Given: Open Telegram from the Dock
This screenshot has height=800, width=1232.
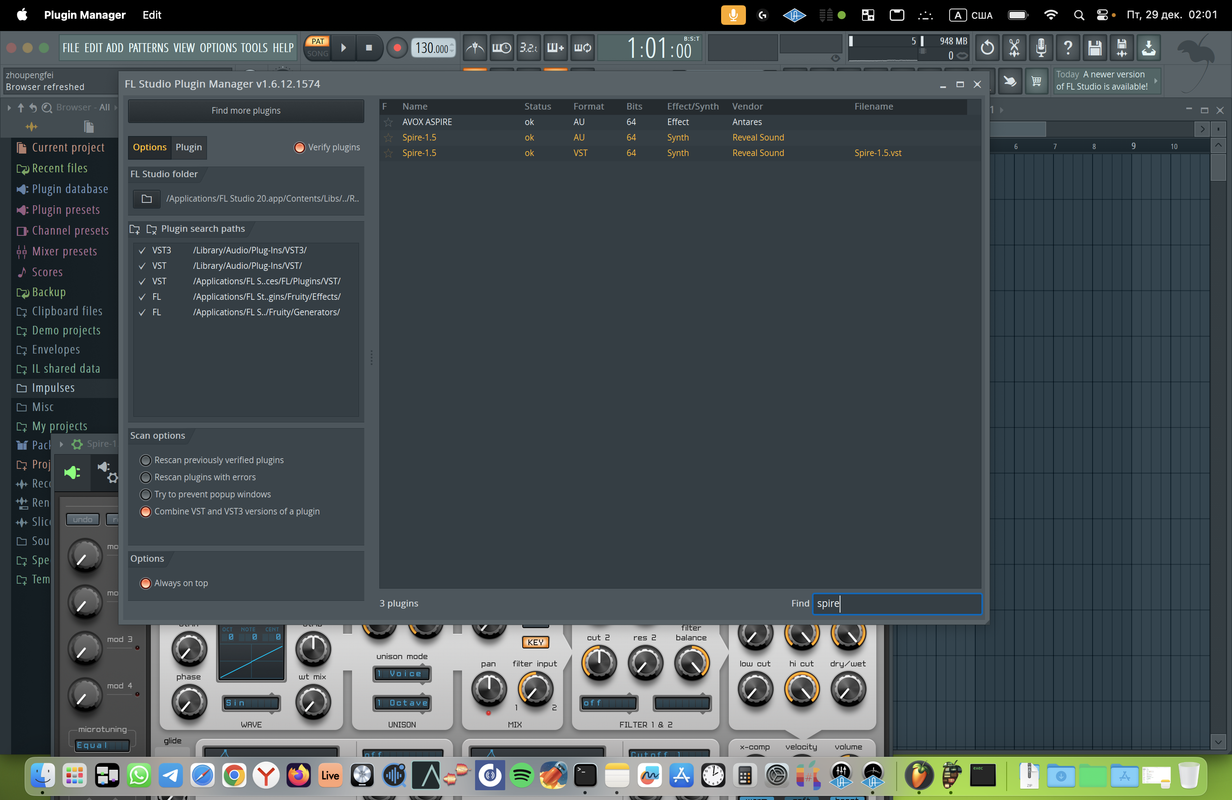Looking at the screenshot, I should click(170, 775).
